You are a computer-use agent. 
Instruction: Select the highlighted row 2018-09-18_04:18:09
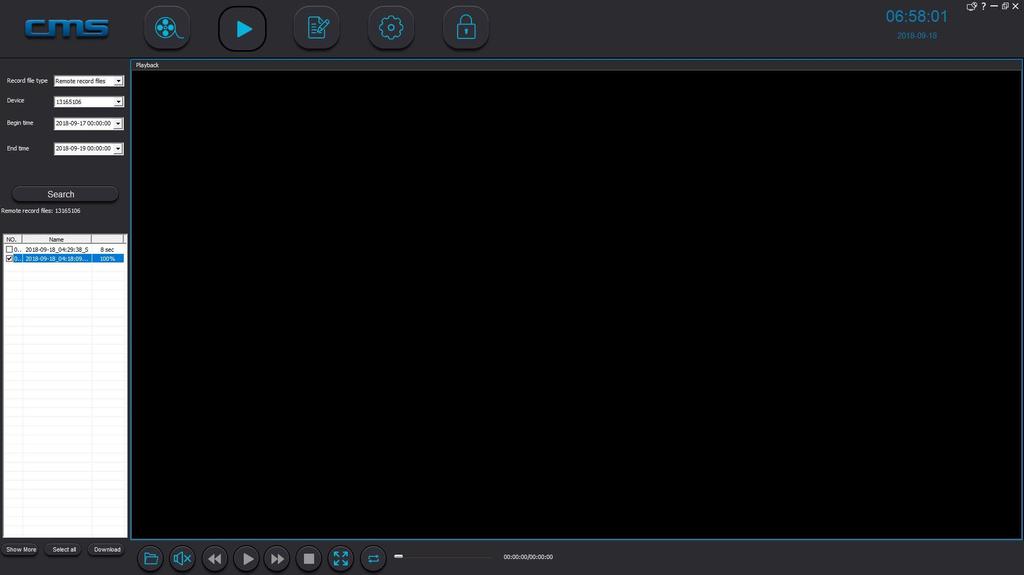click(x=64, y=259)
